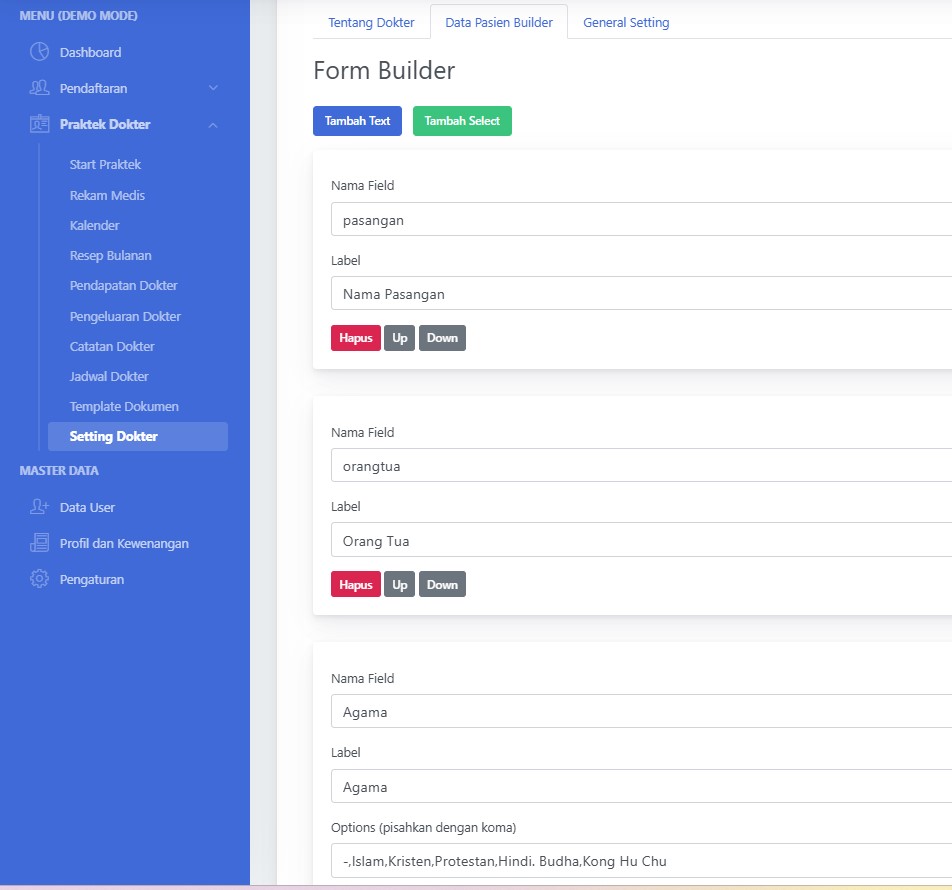This screenshot has width=952, height=890.
Task: Click the Nama Pasangan label input
Action: [x=640, y=294]
